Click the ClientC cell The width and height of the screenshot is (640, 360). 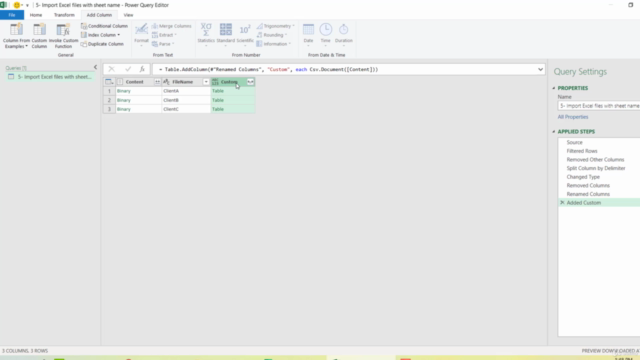pos(186,109)
